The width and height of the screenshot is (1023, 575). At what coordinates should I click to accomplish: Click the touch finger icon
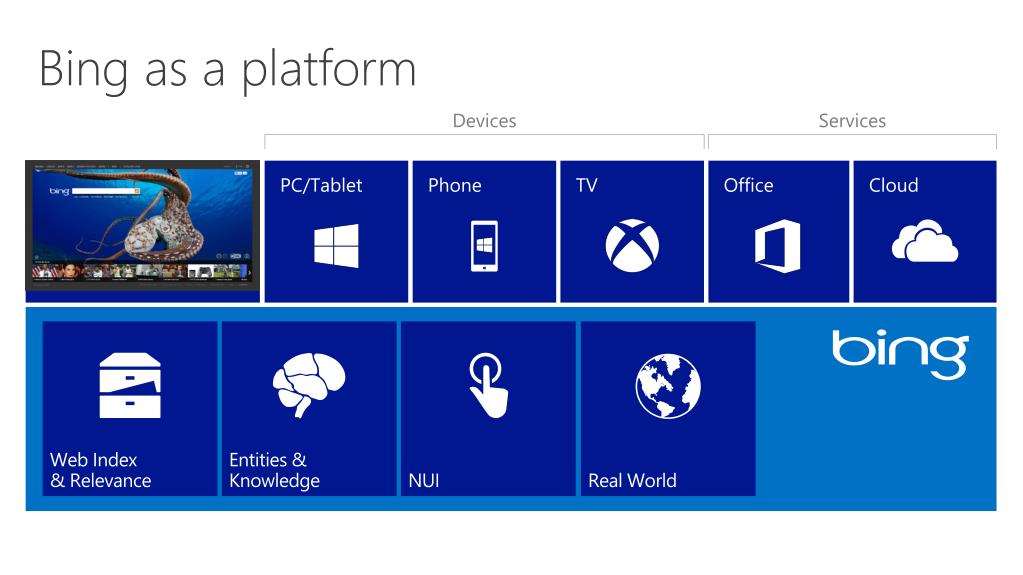coord(488,385)
